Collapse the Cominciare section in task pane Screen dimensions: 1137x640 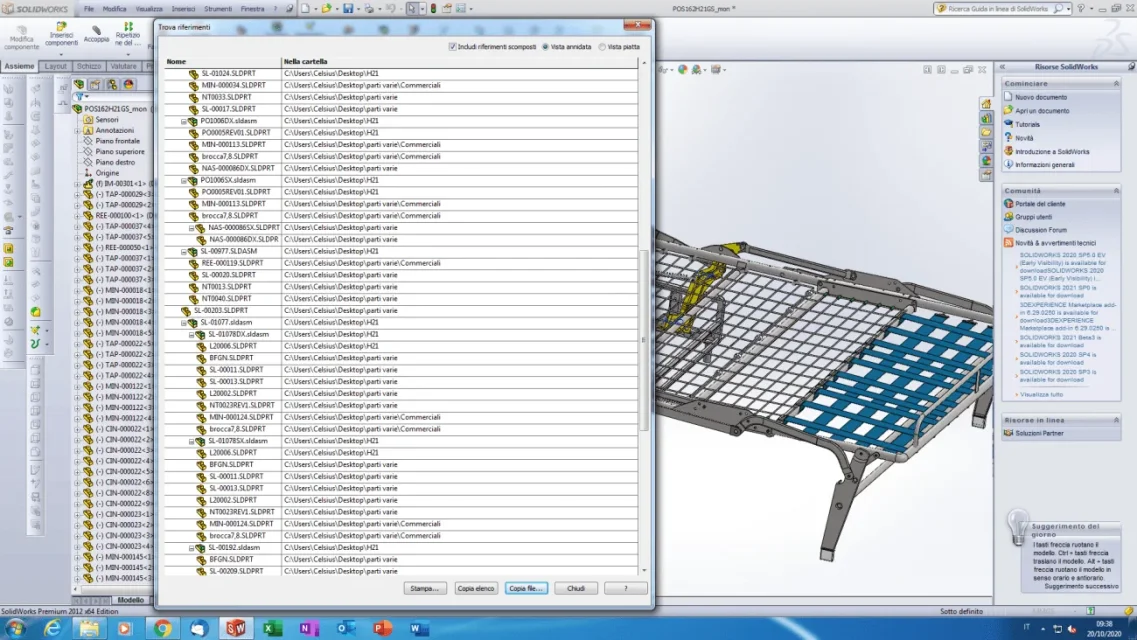tap(1116, 83)
